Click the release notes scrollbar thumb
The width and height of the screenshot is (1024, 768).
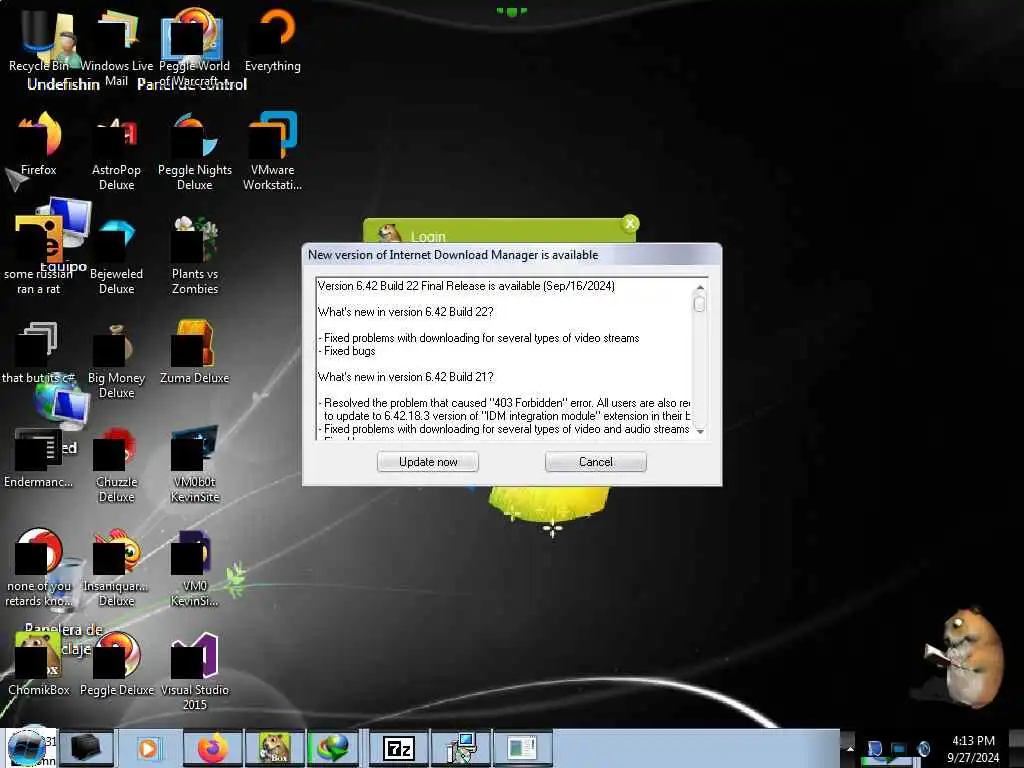tap(699, 304)
